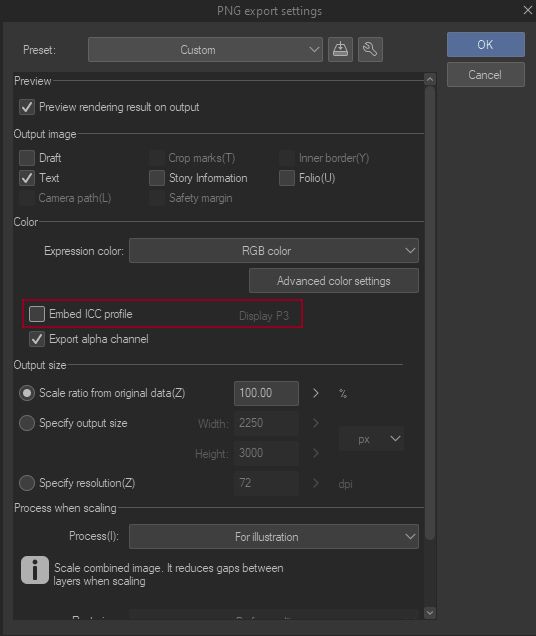Select Specify resolution(Z) radio button
Image resolution: width=536 pixels, height=636 pixels.
27,483
